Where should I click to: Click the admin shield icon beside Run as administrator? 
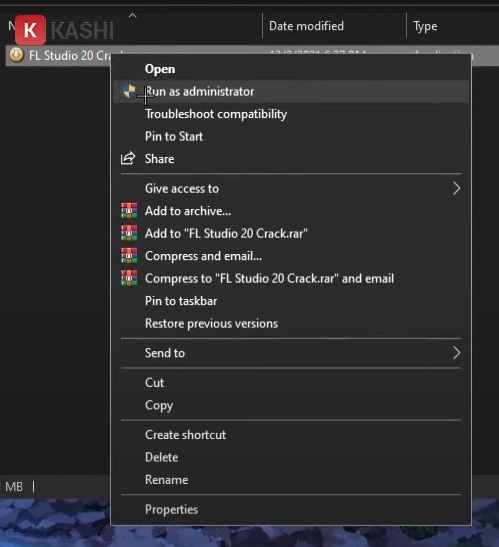[x=129, y=91]
